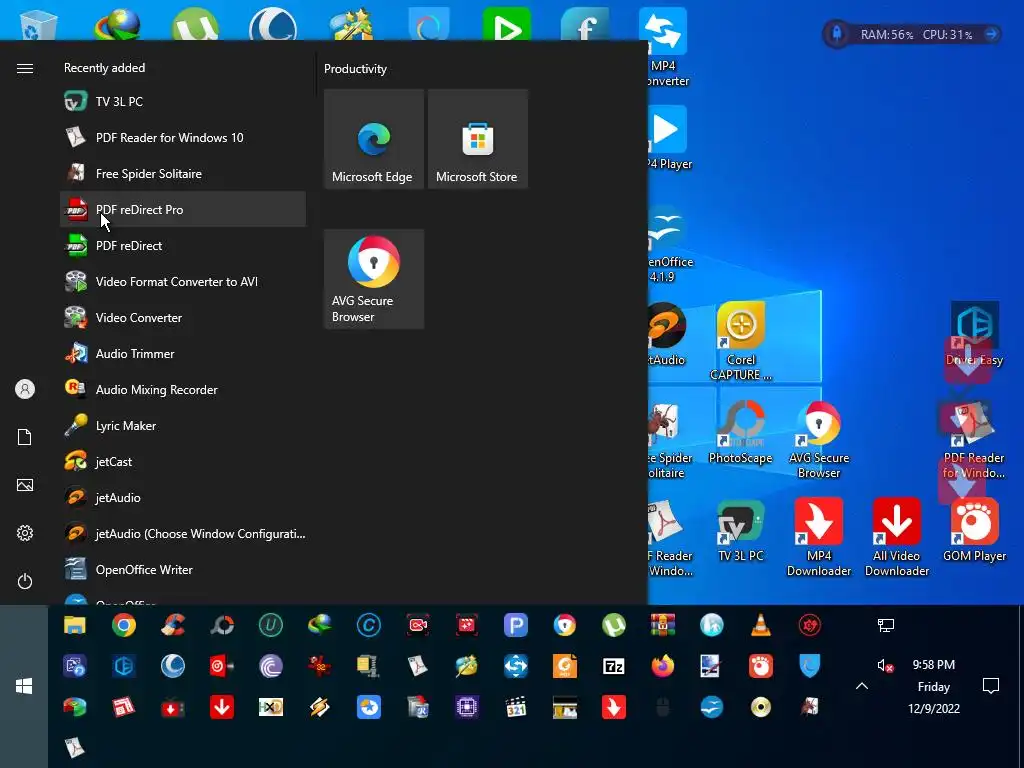
Task: Select TV 3L PC desktop shortcut
Action: click(x=741, y=530)
